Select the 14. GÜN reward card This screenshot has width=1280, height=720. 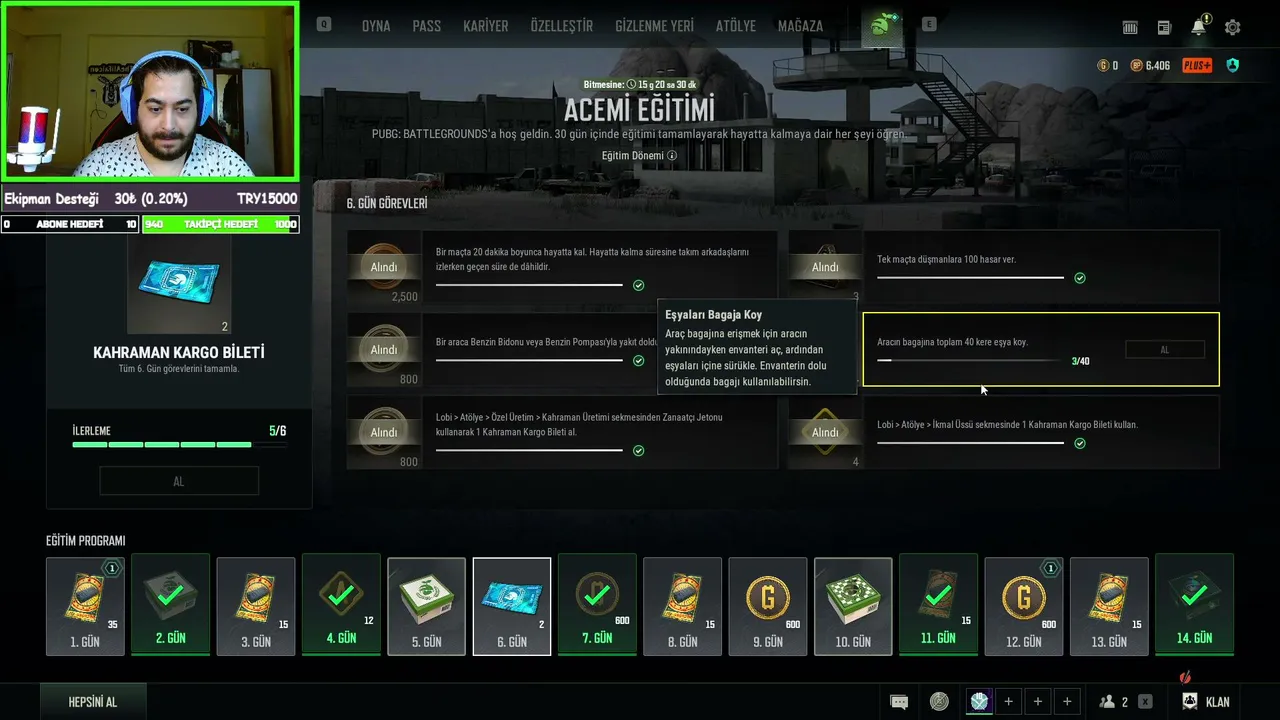1194,606
